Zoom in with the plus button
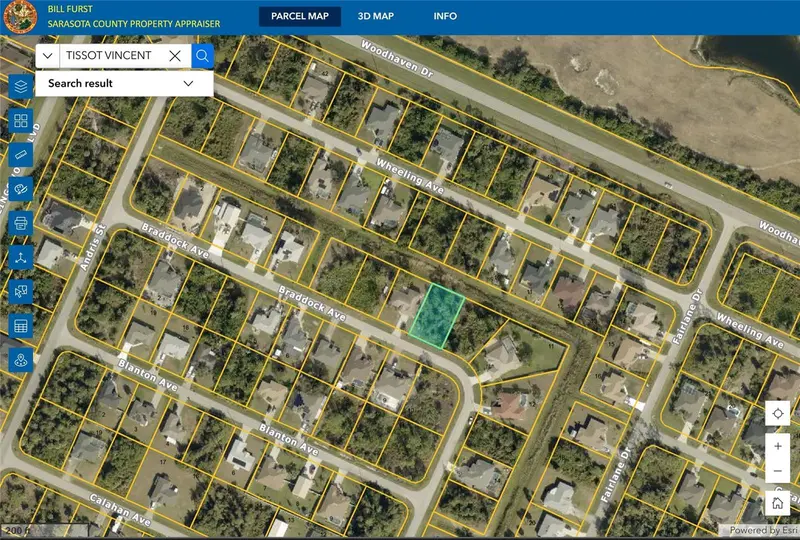 click(x=778, y=446)
